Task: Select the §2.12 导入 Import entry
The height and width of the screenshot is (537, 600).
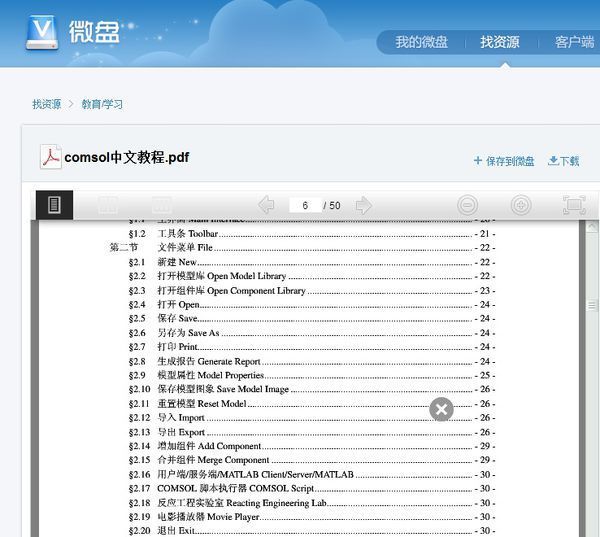Action: (x=312, y=418)
